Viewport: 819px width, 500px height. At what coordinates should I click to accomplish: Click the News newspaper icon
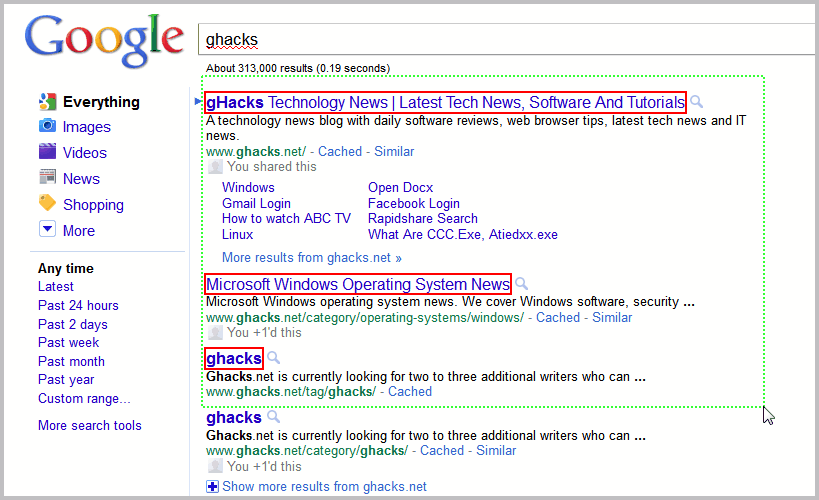click(x=48, y=177)
